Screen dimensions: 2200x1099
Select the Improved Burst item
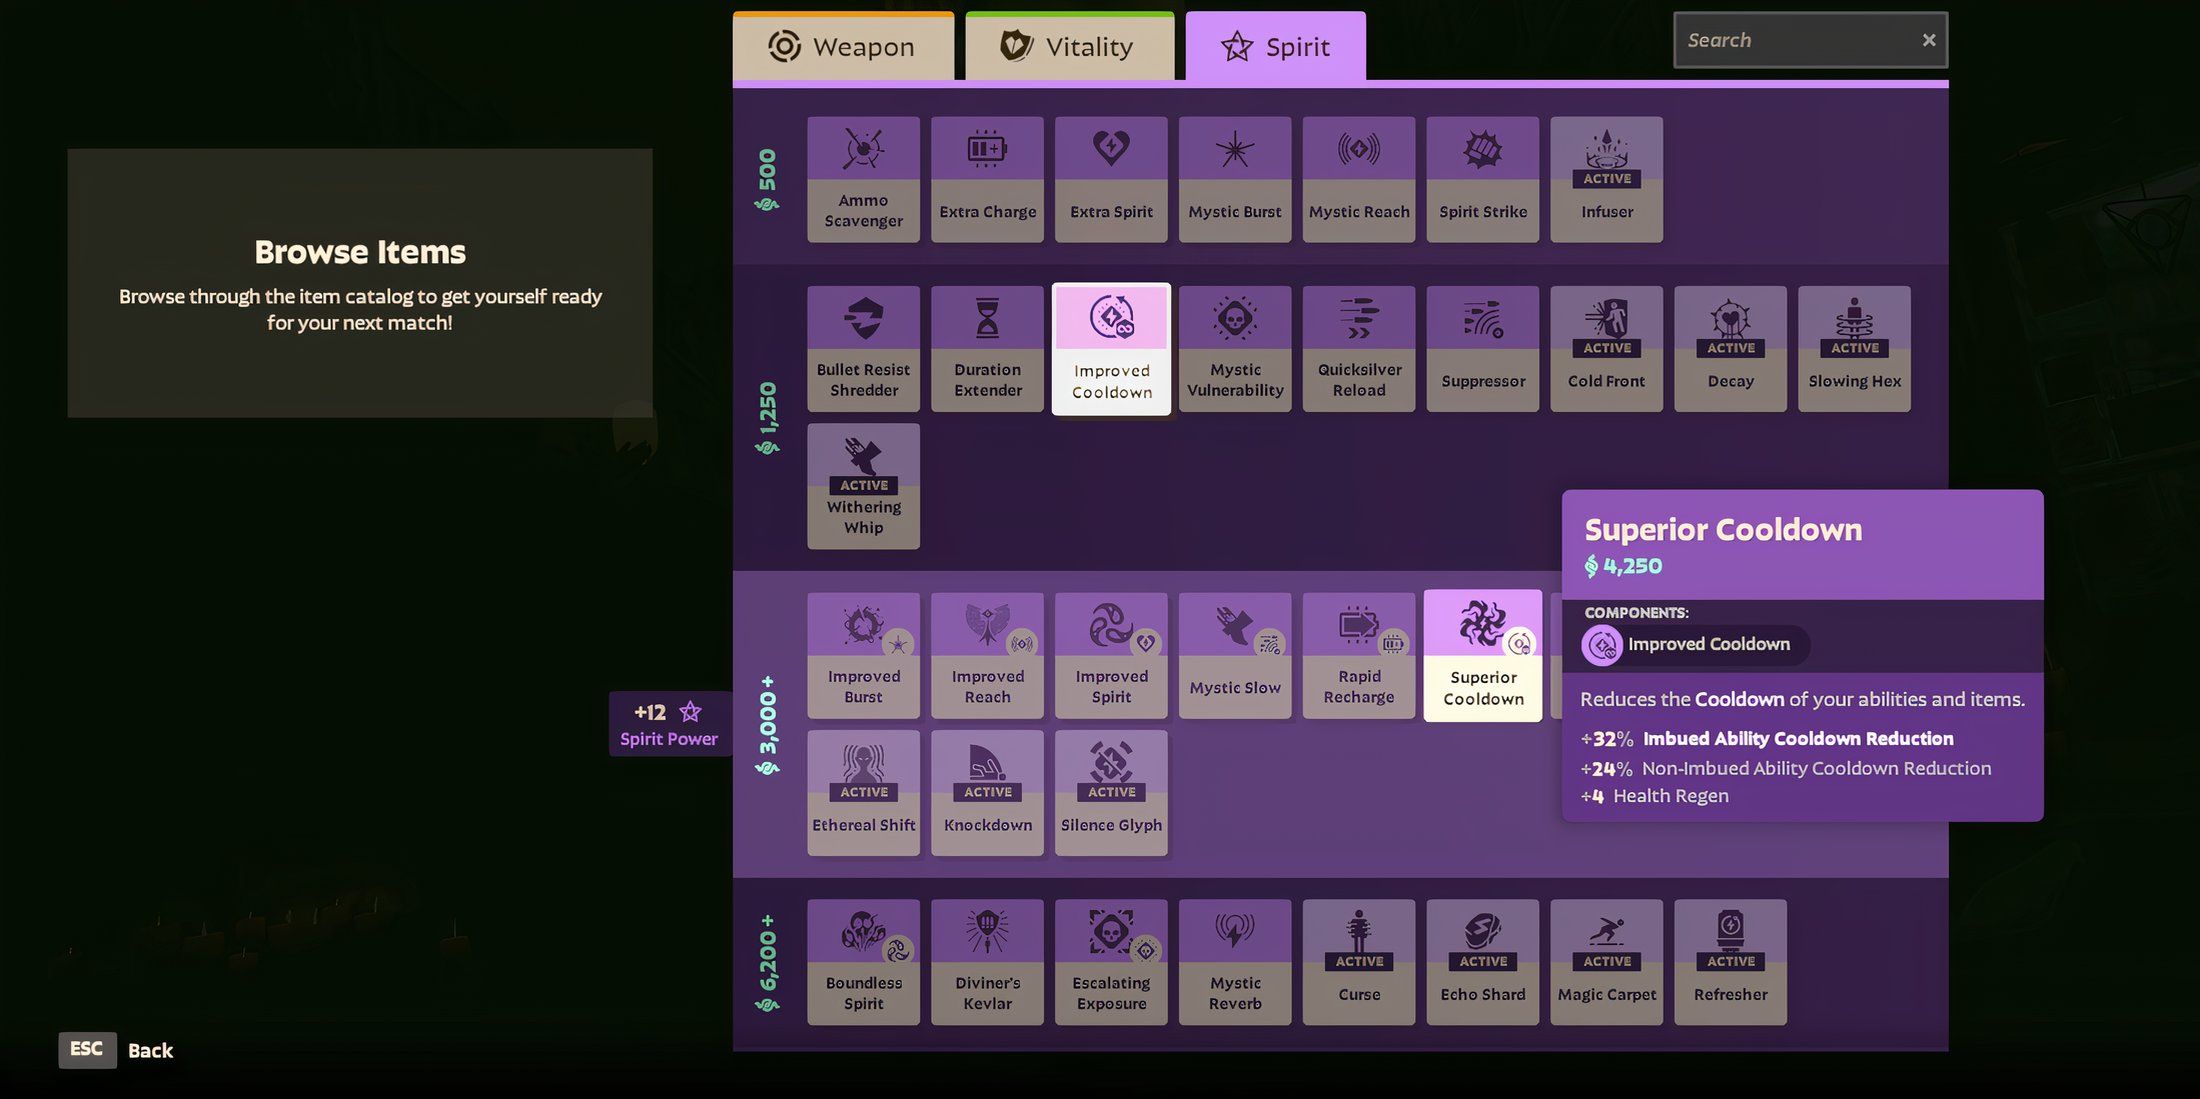pos(863,656)
